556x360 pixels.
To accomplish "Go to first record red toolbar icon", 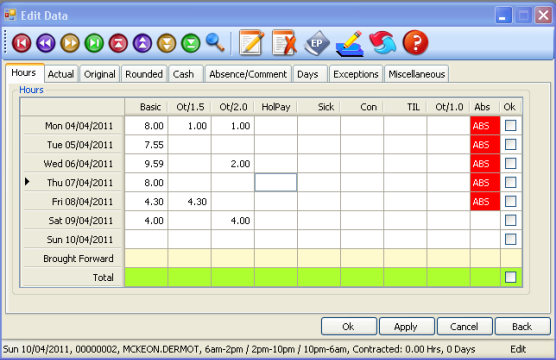I will [22, 43].
